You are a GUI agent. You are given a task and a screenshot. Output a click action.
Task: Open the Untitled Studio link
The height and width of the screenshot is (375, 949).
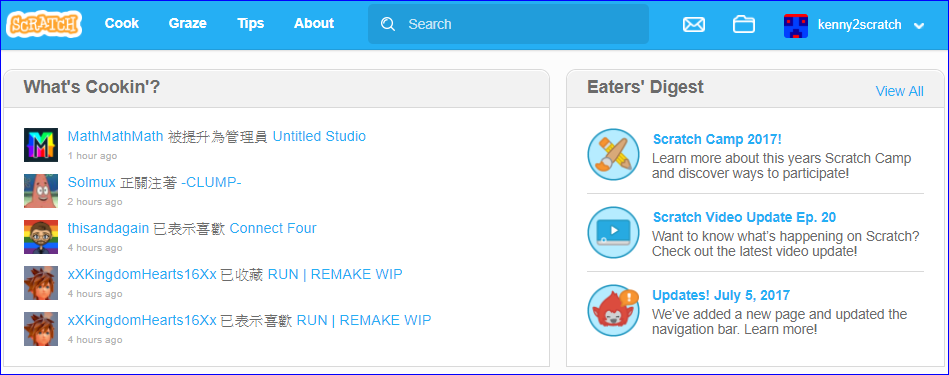[320, 136]
